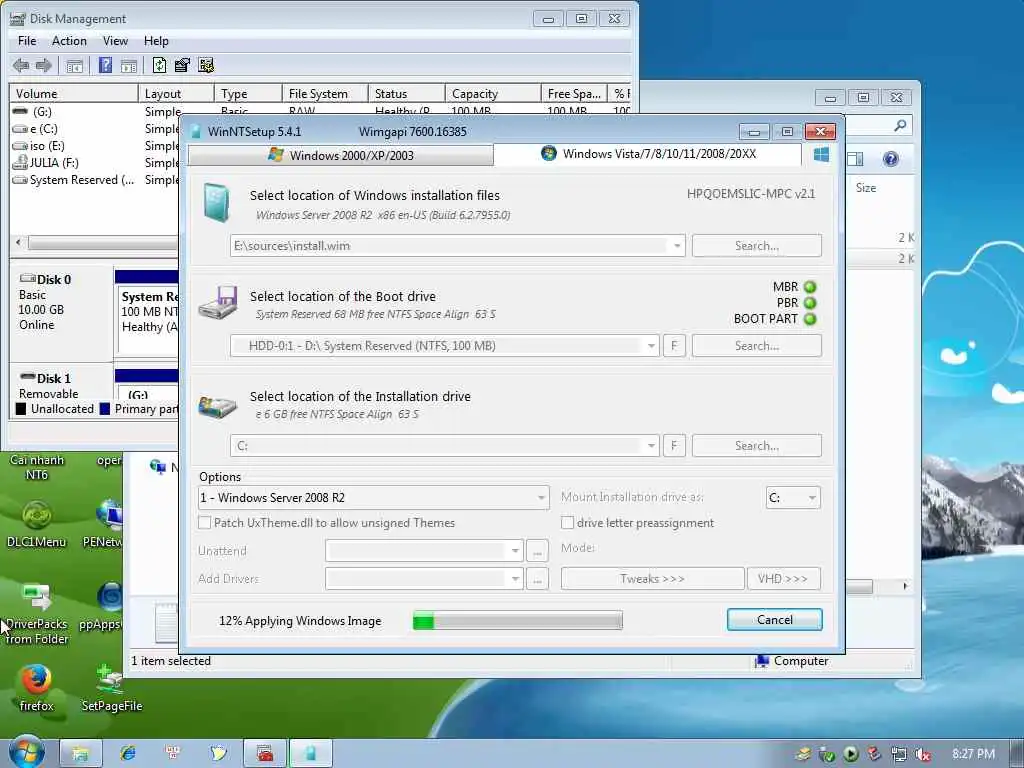This screenshot has height=768, width=1024.
Task: Open Internet Explorer from the taskbar
Action: pos(127,753)
